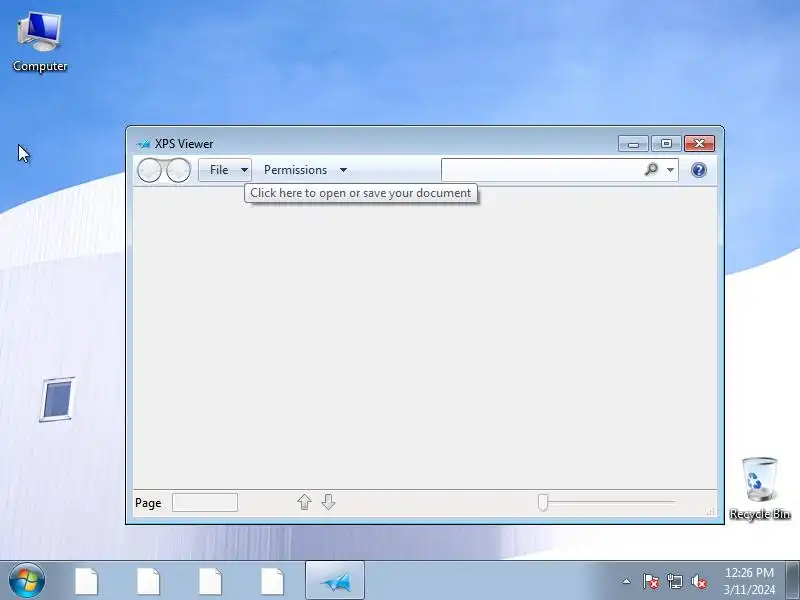800x600 pixels.
Task: Click inside the search text box
Action: pos(541,170)
